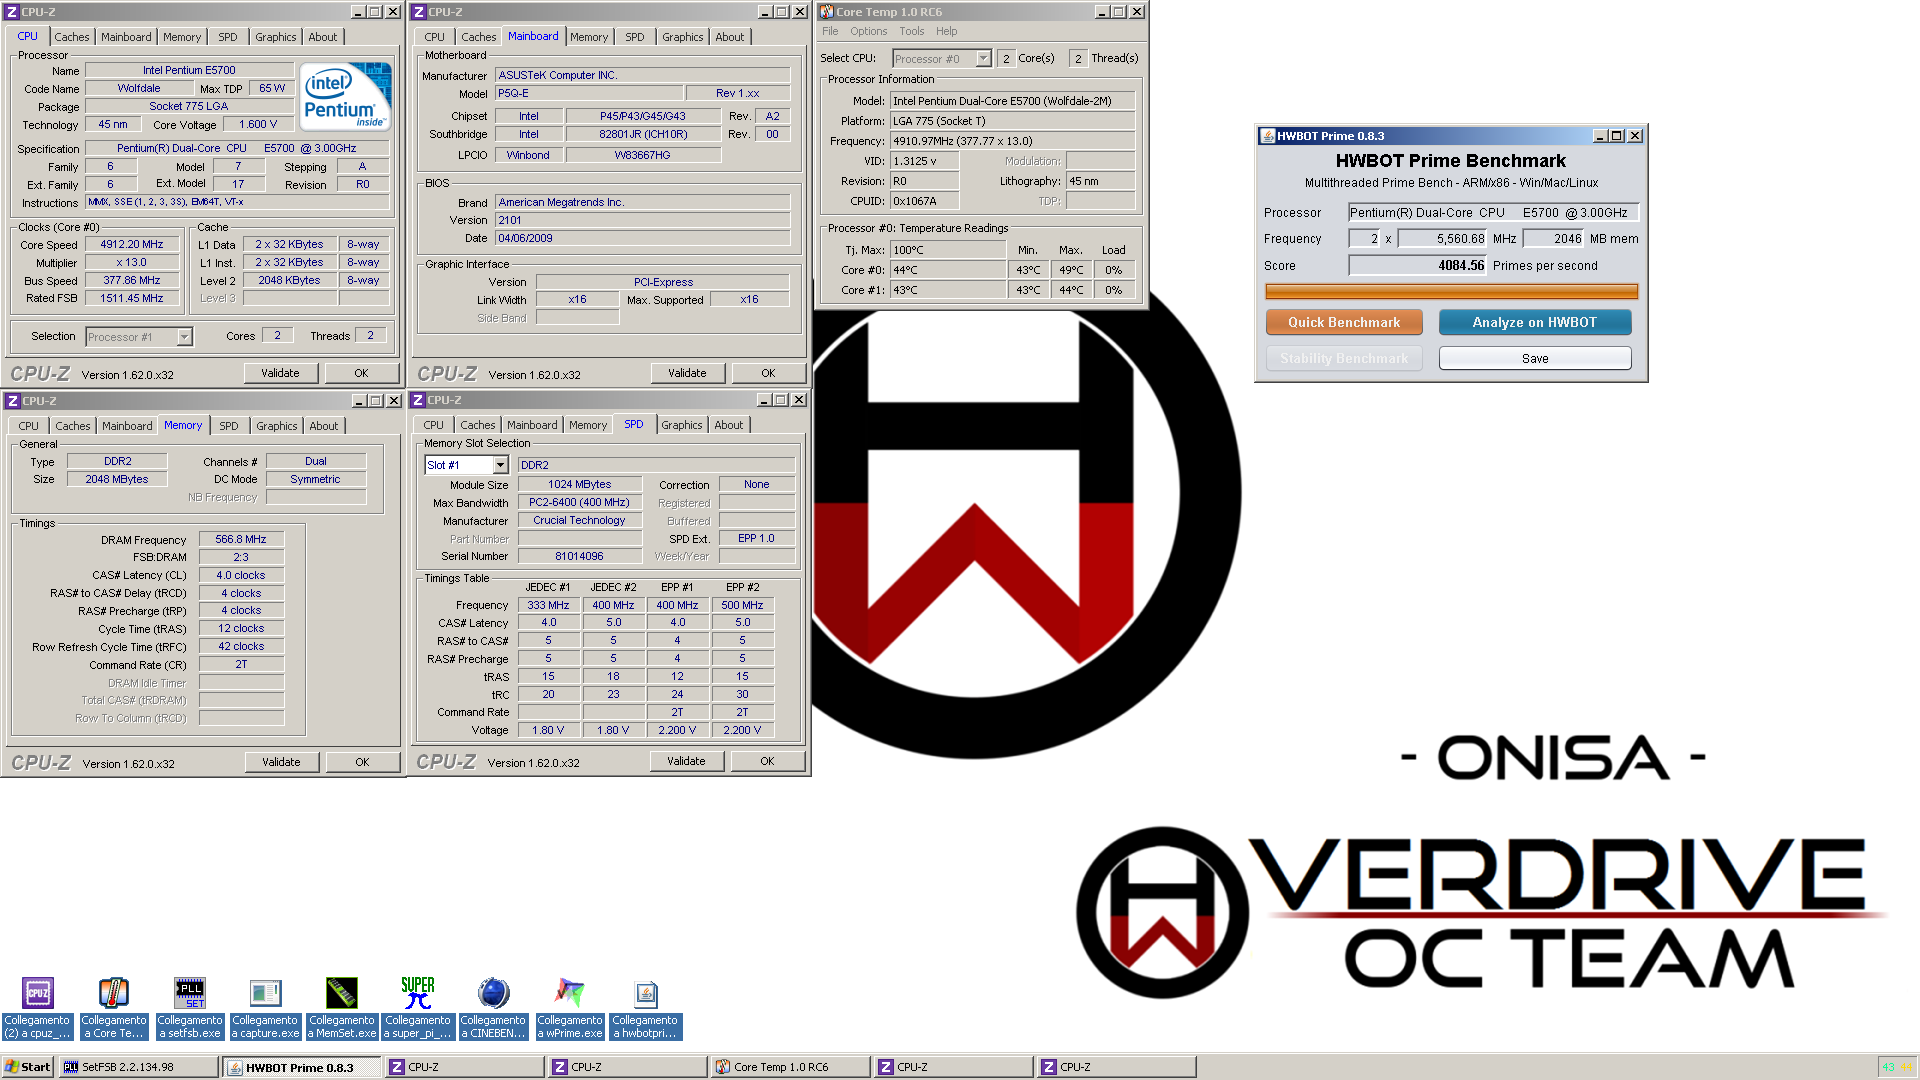1920x1080 pixels.
Task: Click Z icon of CPU-Z Memory window title
Action: [x=13, y=400]
